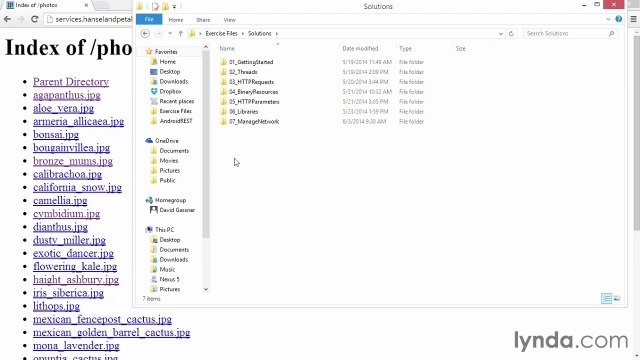Open the address bar history dropdown
640x360 pixels.
click(x=501, y=33)
